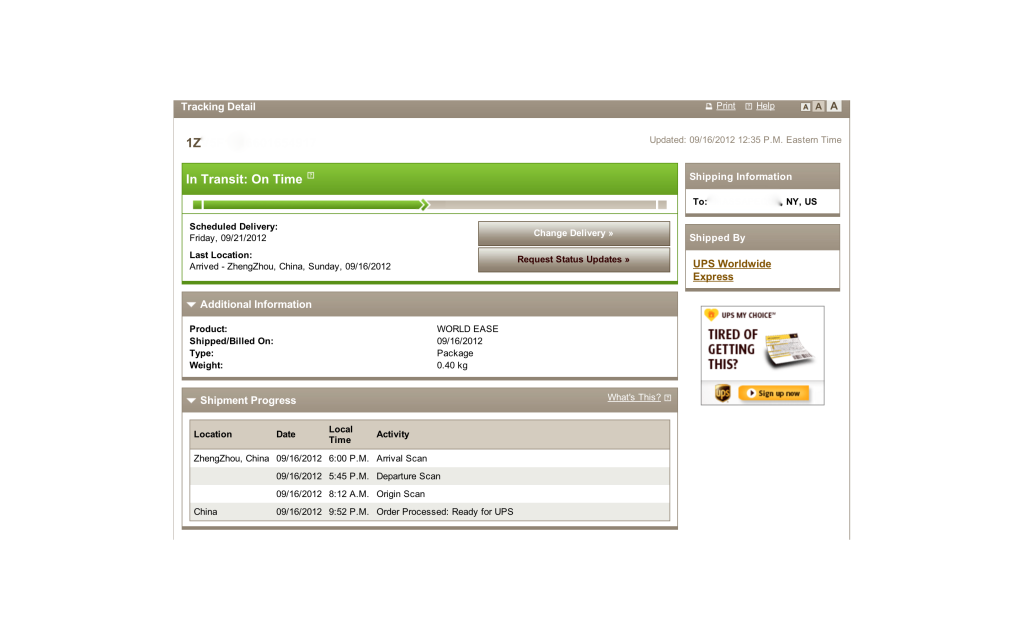Collapse the Shipment Progress section
The height and width of the screenshot is (640, 1024).
click(191, 400)
